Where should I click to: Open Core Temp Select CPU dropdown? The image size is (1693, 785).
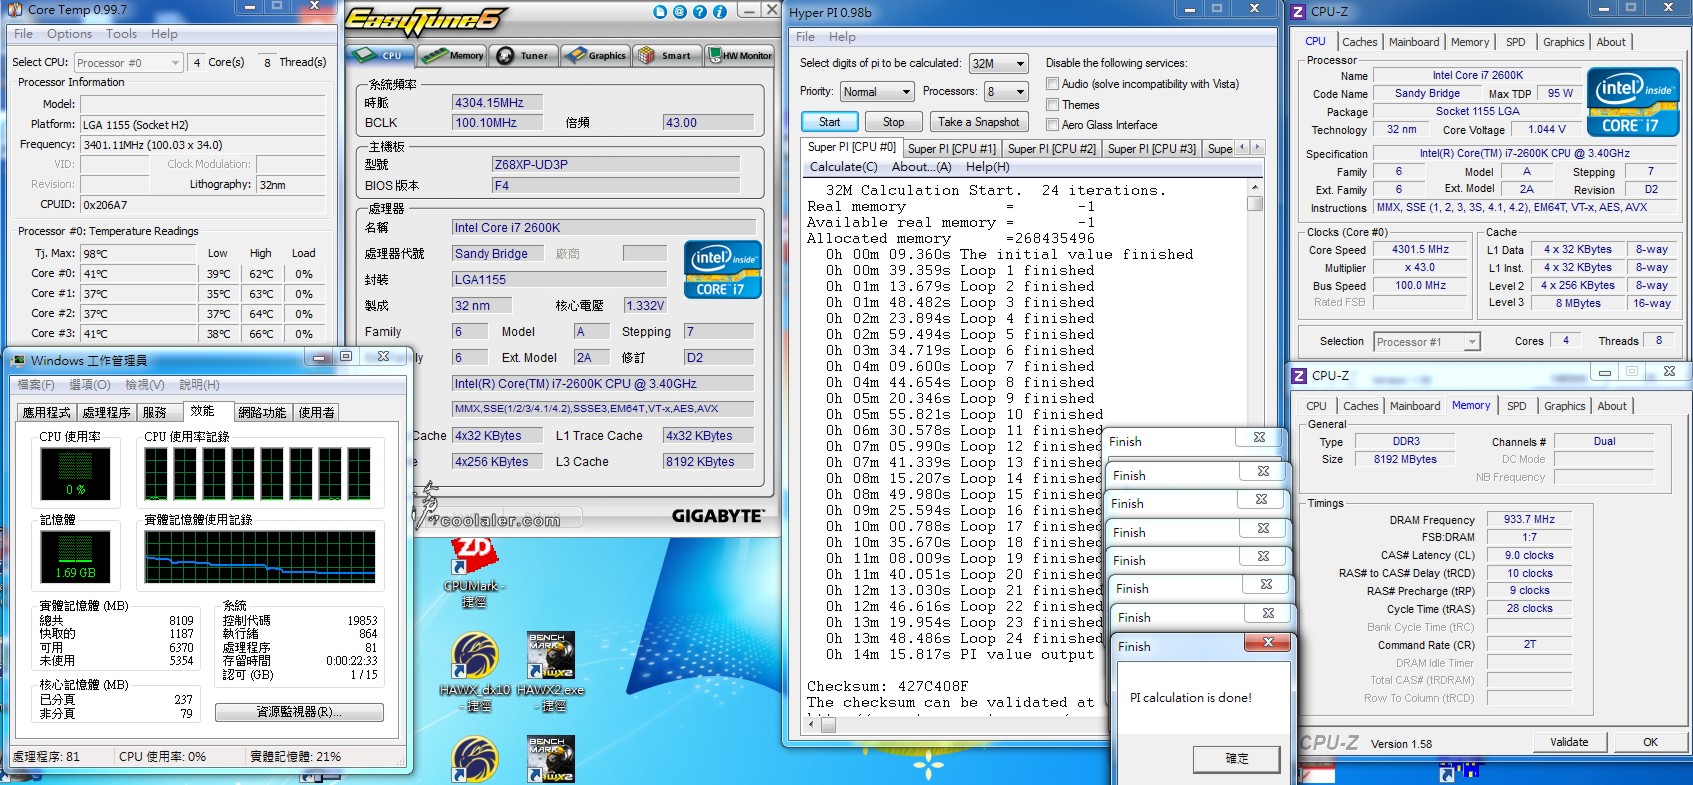(128, 63)
